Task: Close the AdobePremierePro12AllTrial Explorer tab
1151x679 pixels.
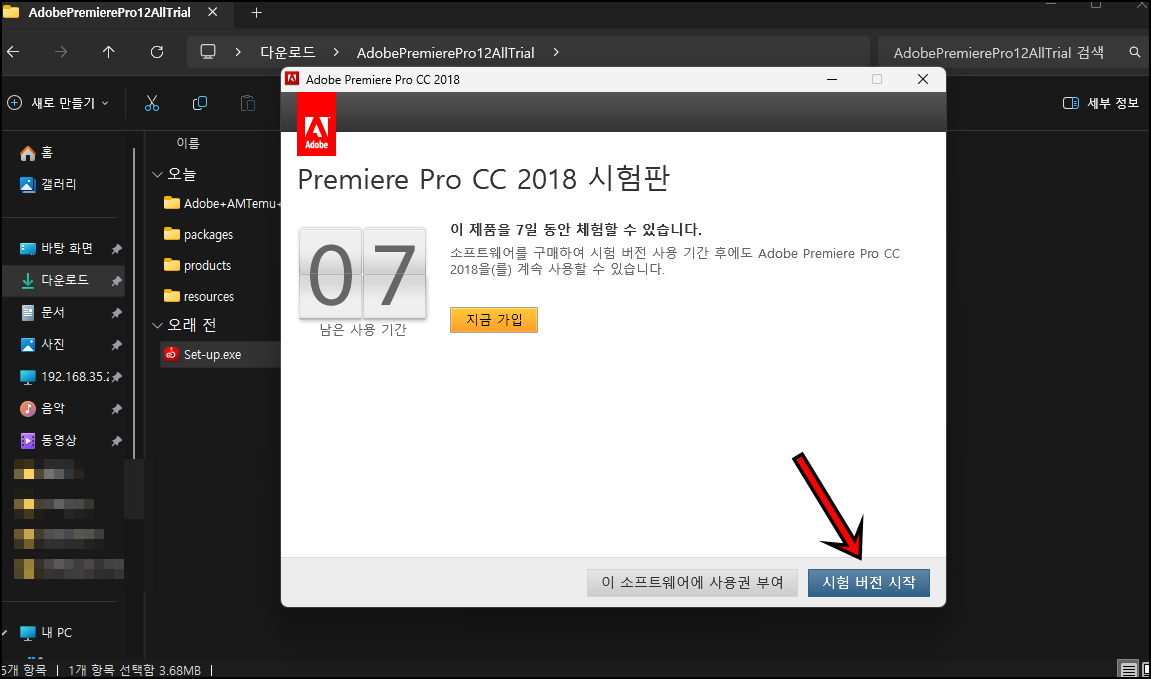Action: pos(212,12)
